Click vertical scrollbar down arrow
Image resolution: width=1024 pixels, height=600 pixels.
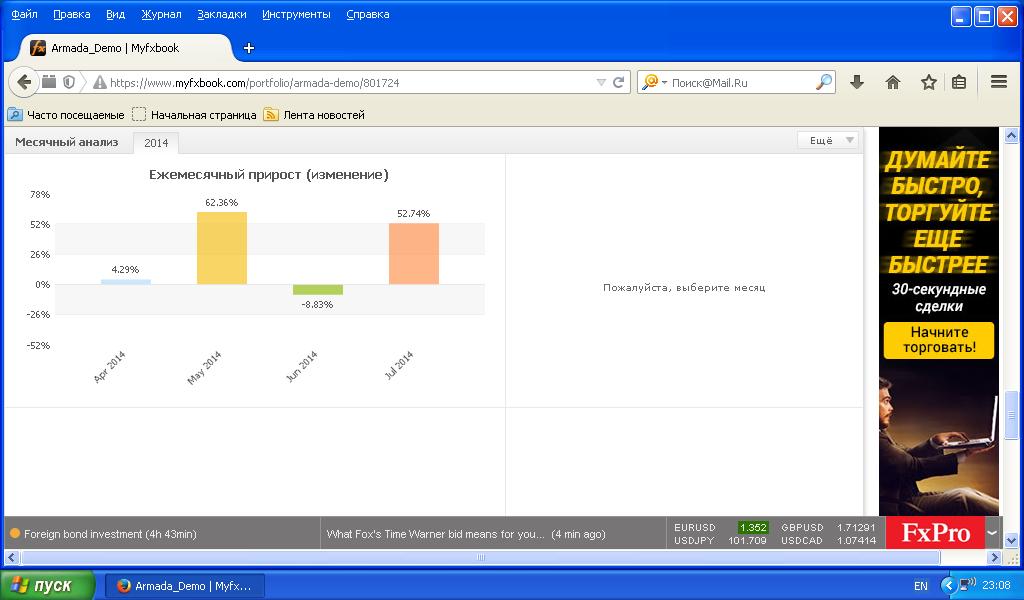pyautogui.click(x=1011, y=541)
